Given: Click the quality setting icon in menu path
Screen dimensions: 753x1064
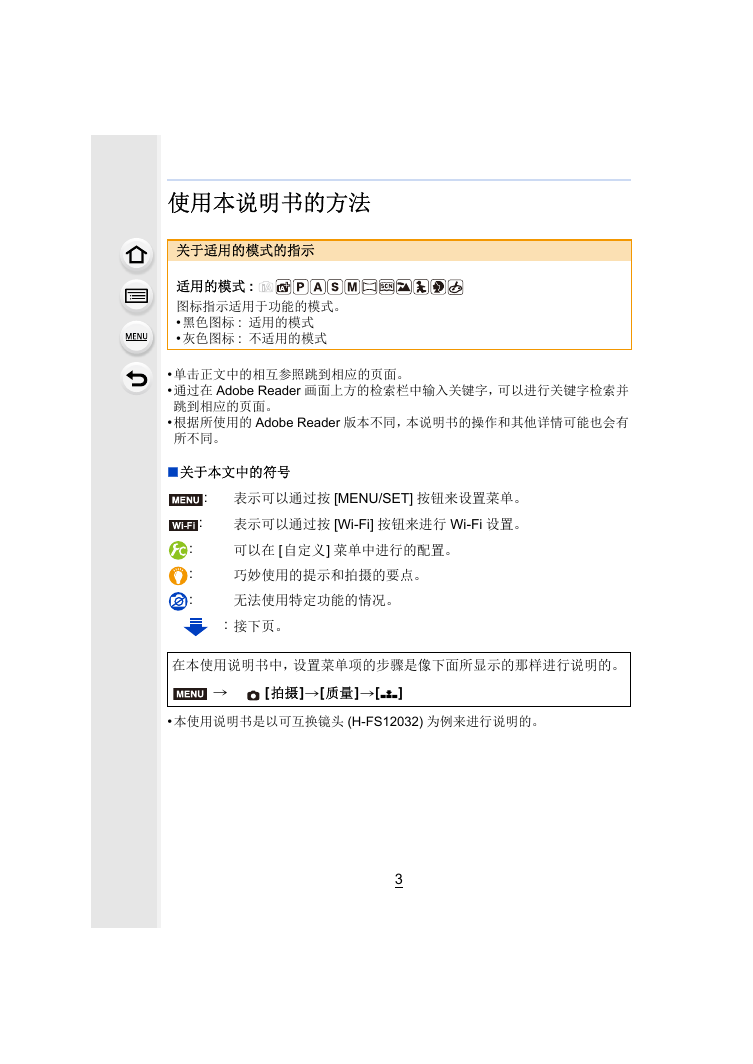Looking at the screenshot, I should [x=389, y=694].
